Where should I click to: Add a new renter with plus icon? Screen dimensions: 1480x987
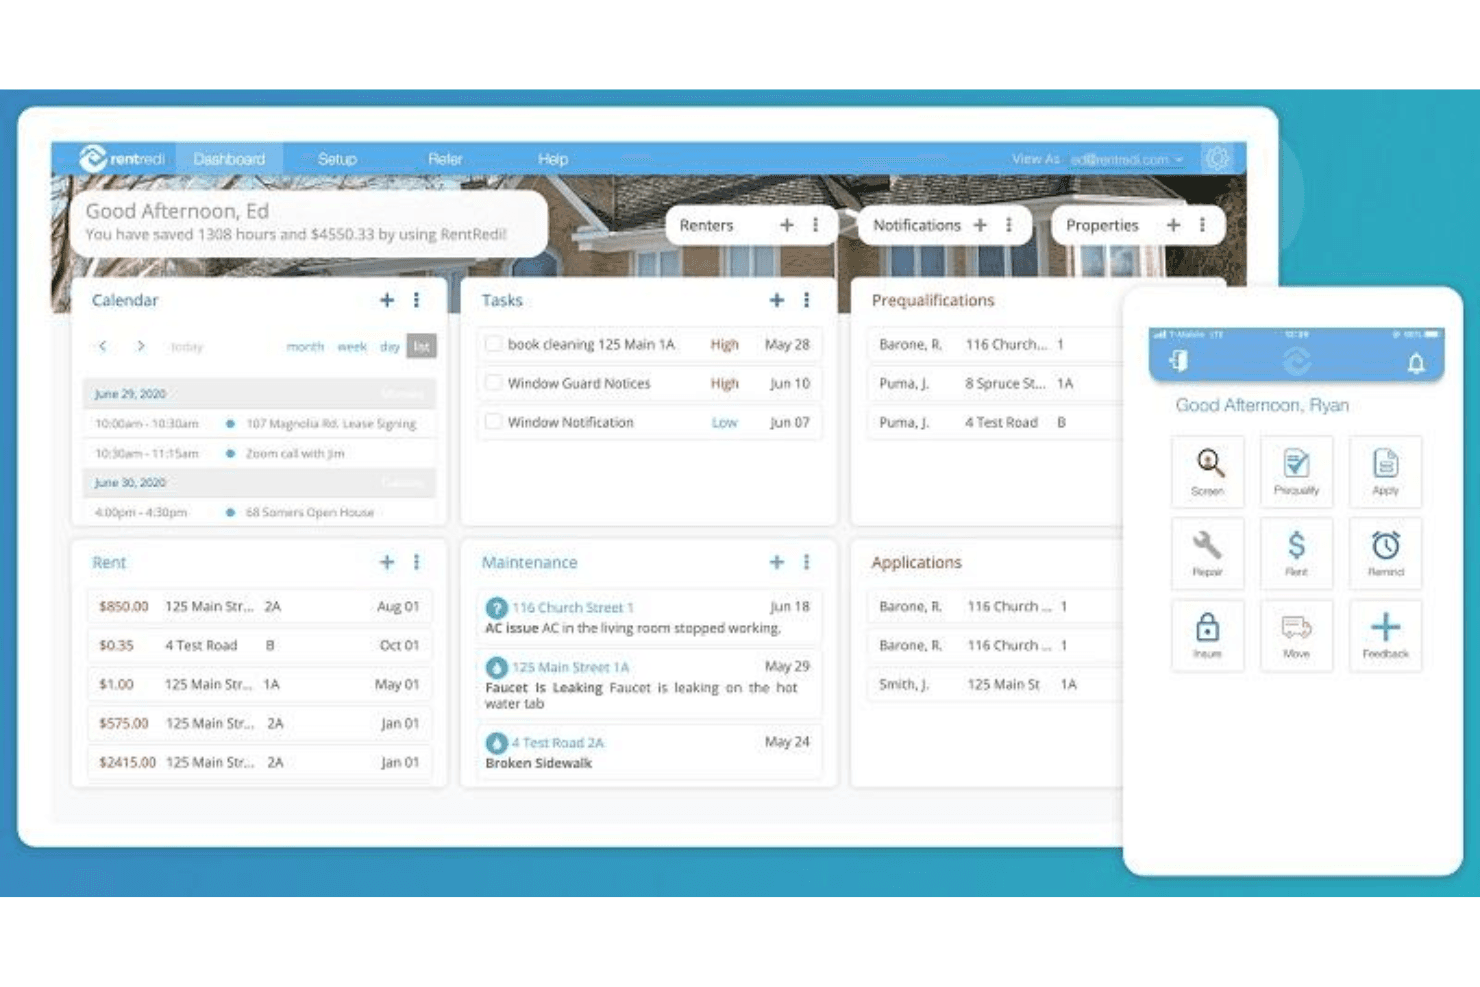787,225
